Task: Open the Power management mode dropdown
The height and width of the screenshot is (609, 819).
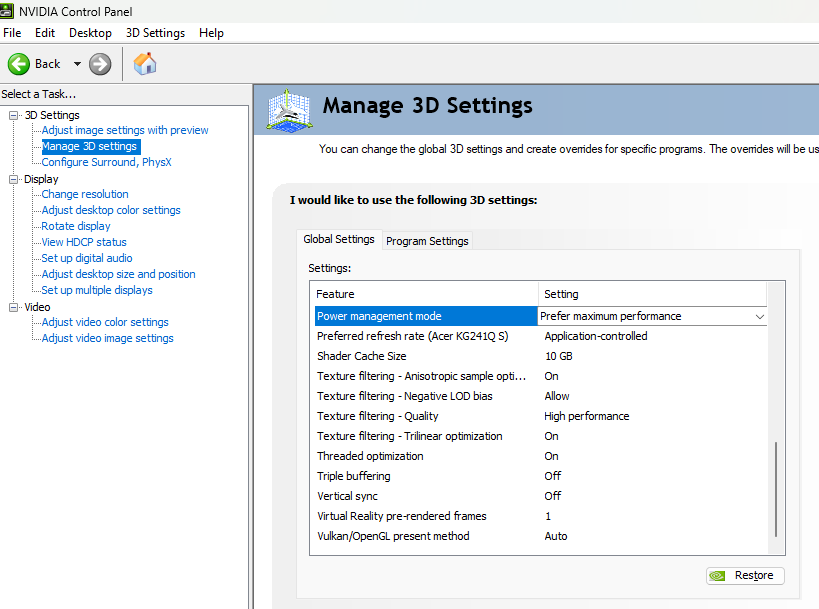Action: (x=759, y=317)
